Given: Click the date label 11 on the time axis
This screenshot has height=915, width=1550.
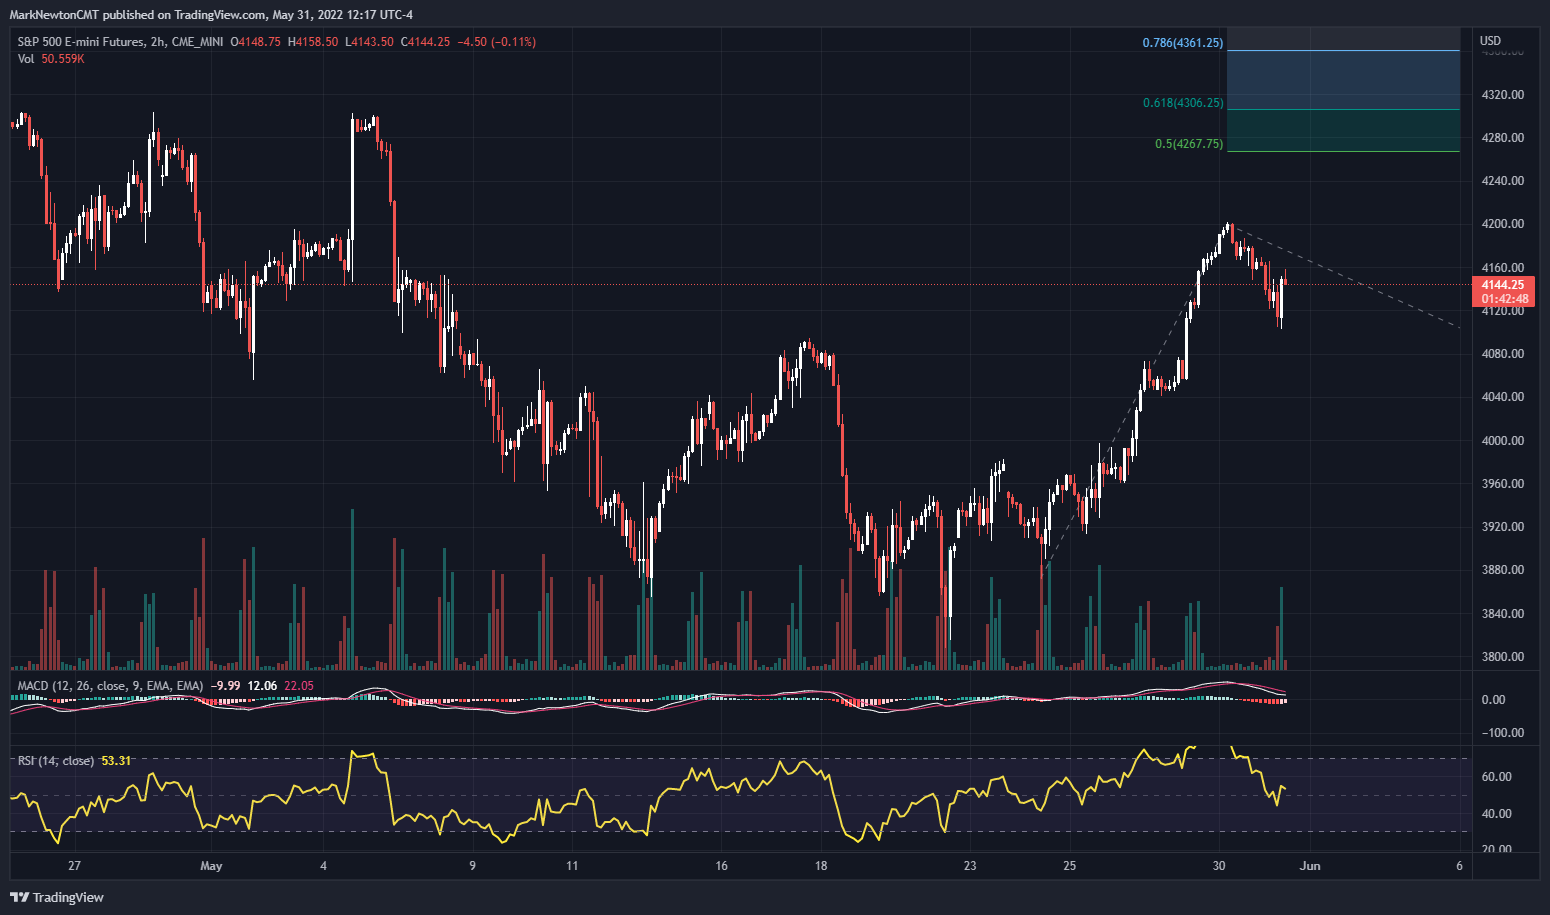Looking at the screenshot, I should (x=571, y=866).
